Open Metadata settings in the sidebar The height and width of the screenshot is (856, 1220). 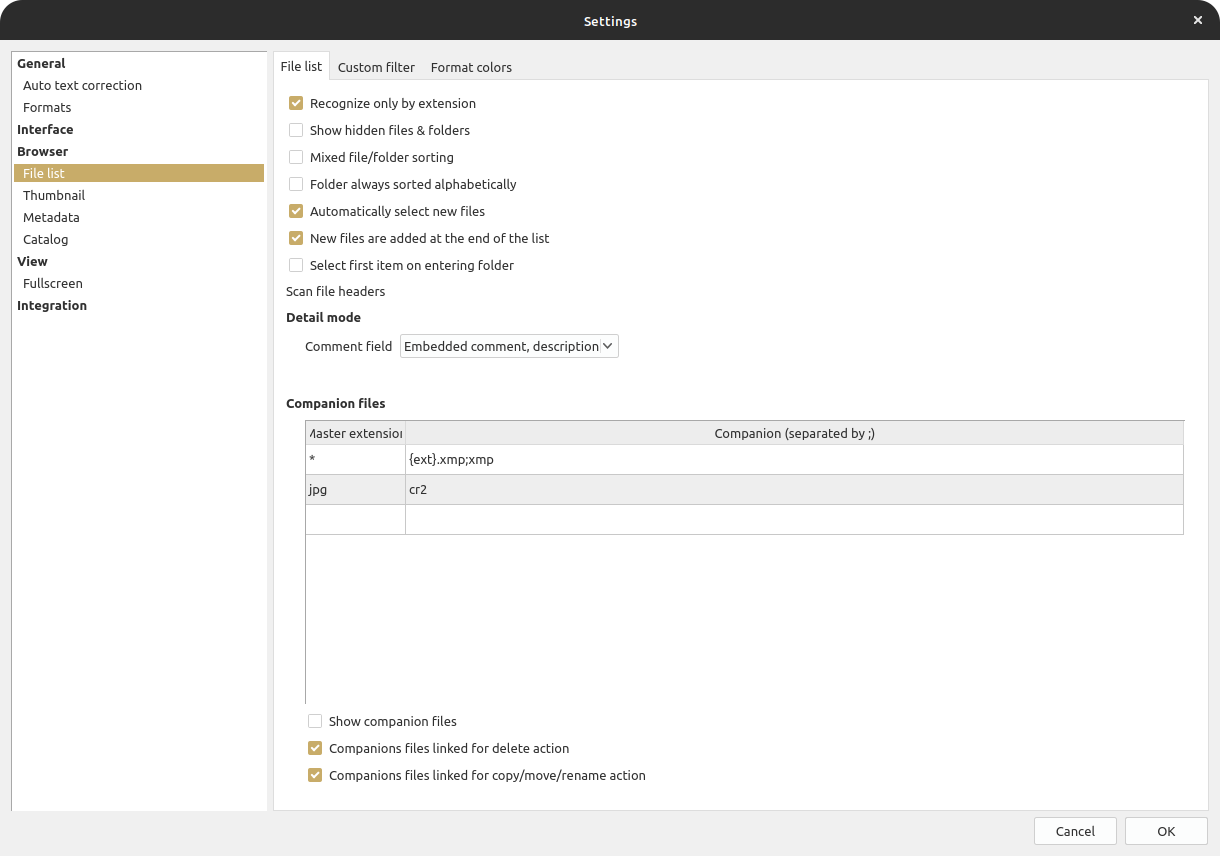51,217
